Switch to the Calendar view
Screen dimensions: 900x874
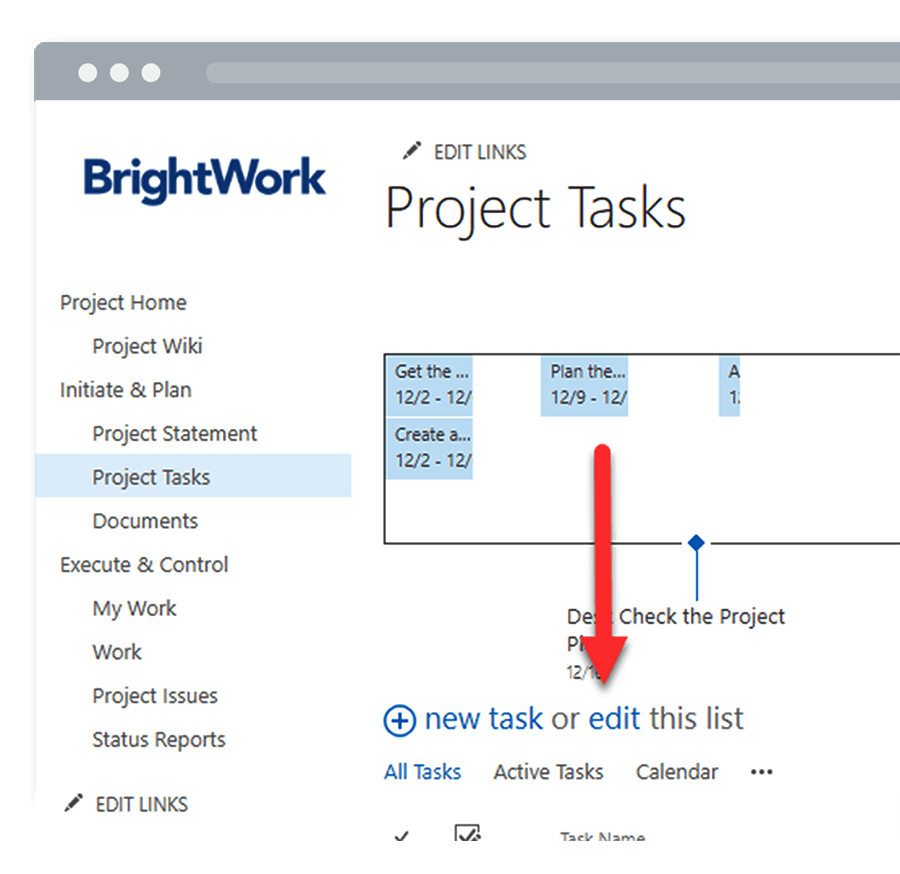click(x=677, y=771)
